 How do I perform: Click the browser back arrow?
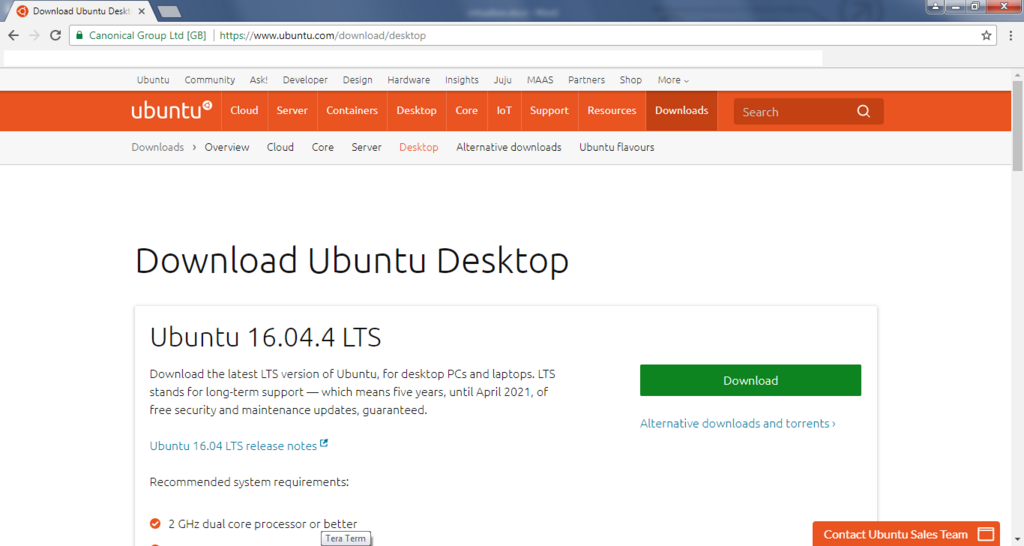pyautogui.click(x=14, y=35)
